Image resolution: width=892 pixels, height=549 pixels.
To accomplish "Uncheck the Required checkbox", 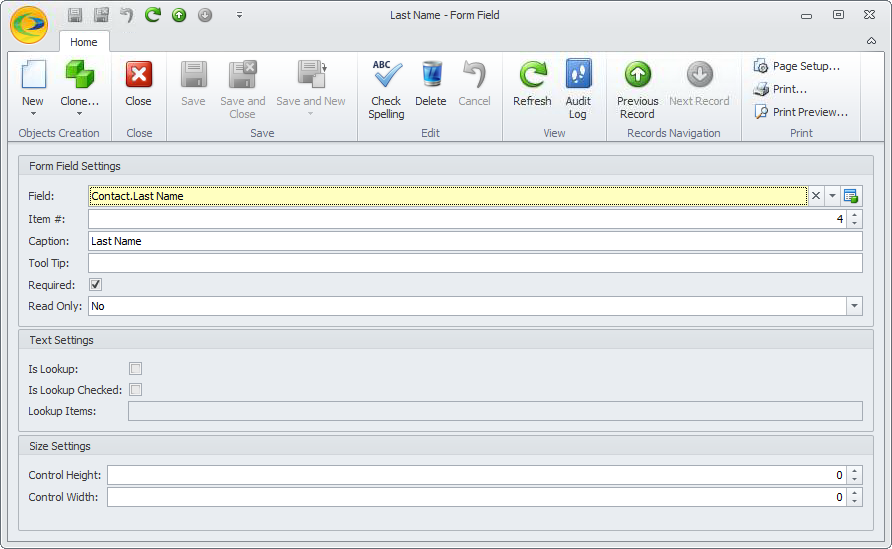I will 96,284.
